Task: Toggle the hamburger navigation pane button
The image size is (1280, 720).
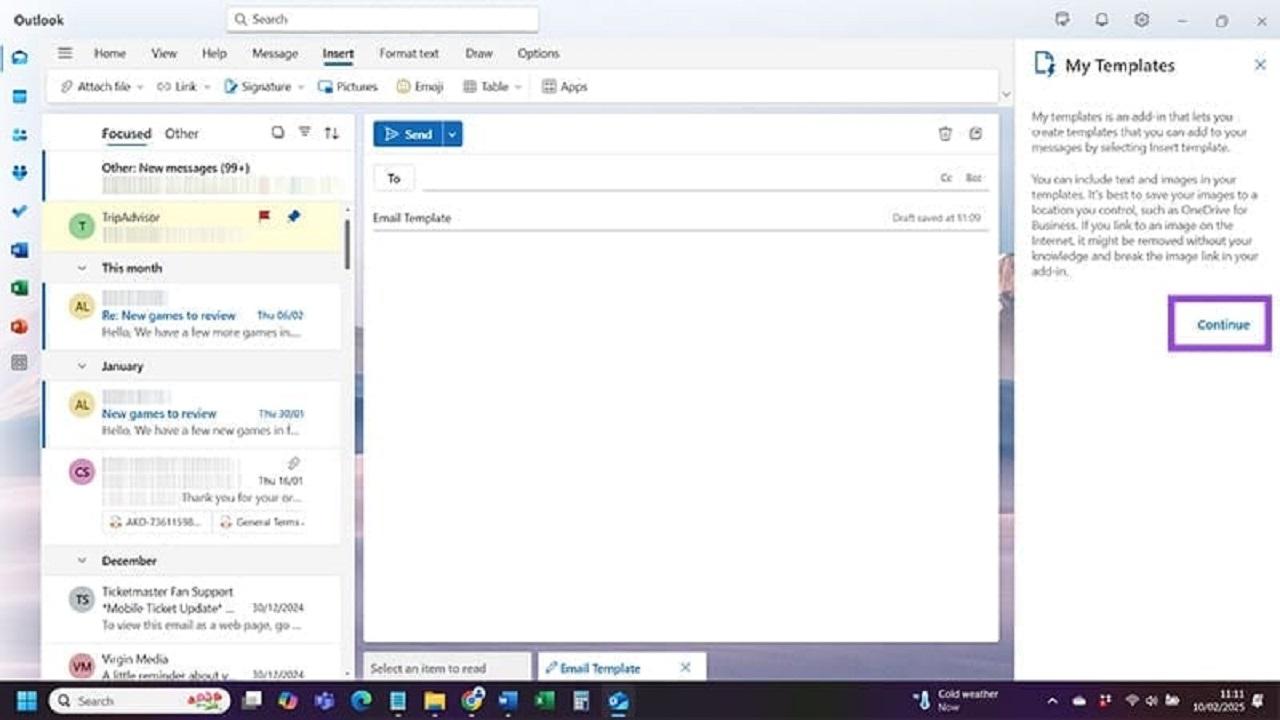Action: [65, 54]
